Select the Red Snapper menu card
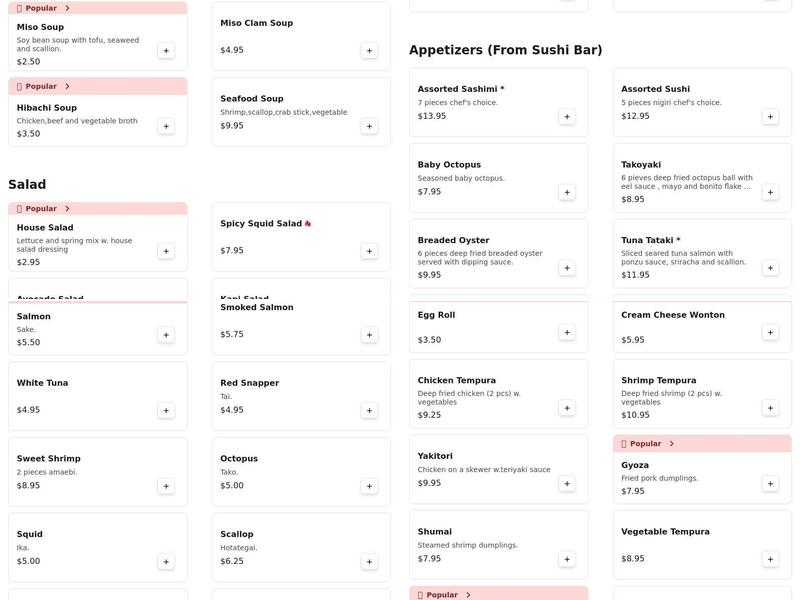This screenshot has height=600, width=800. coord(300,395)
